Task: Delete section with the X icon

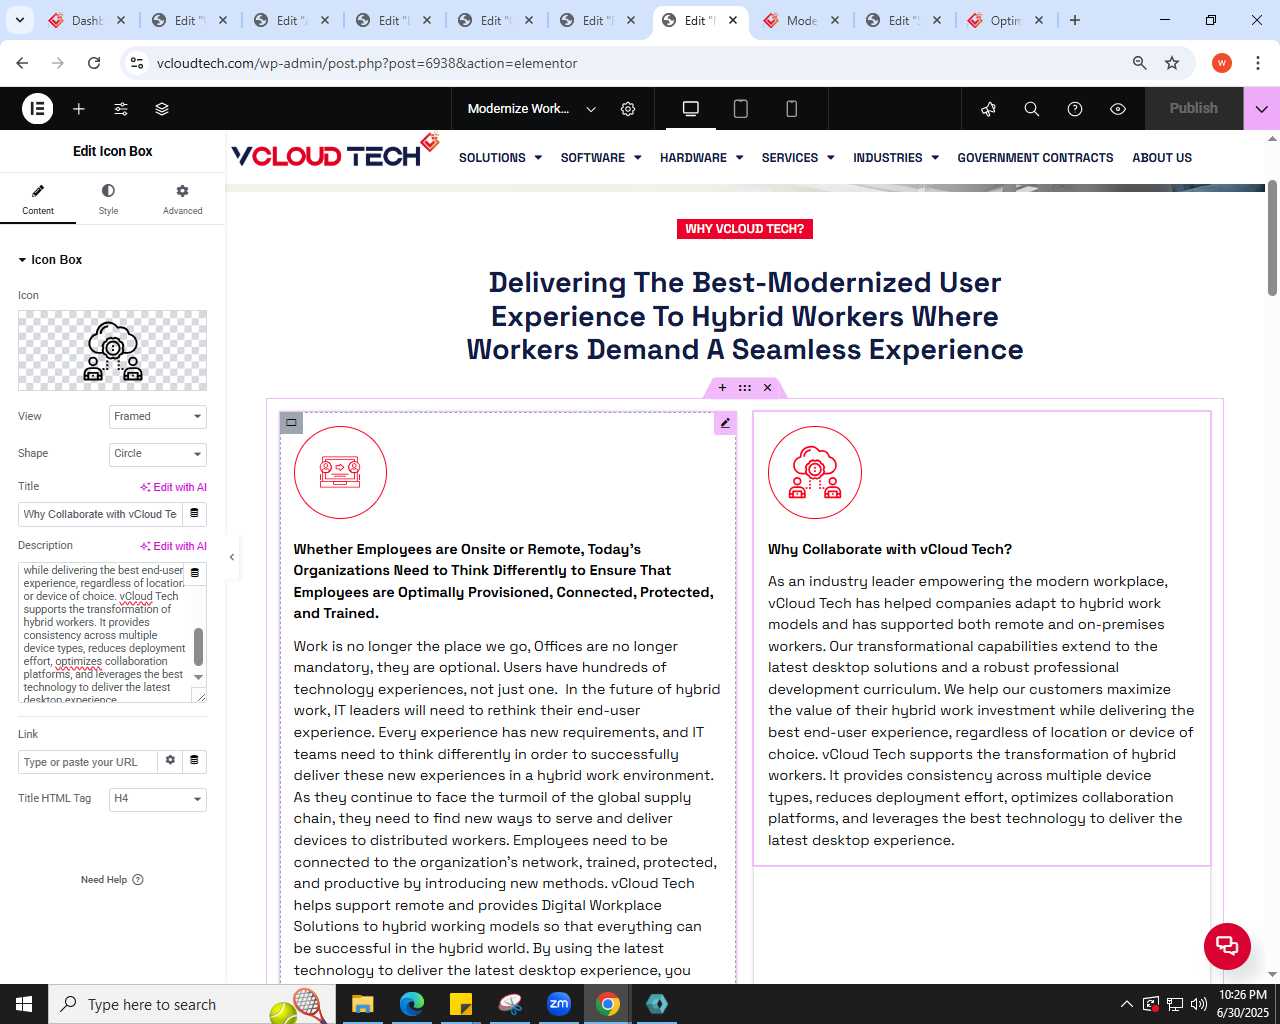Action: [767, 388]
